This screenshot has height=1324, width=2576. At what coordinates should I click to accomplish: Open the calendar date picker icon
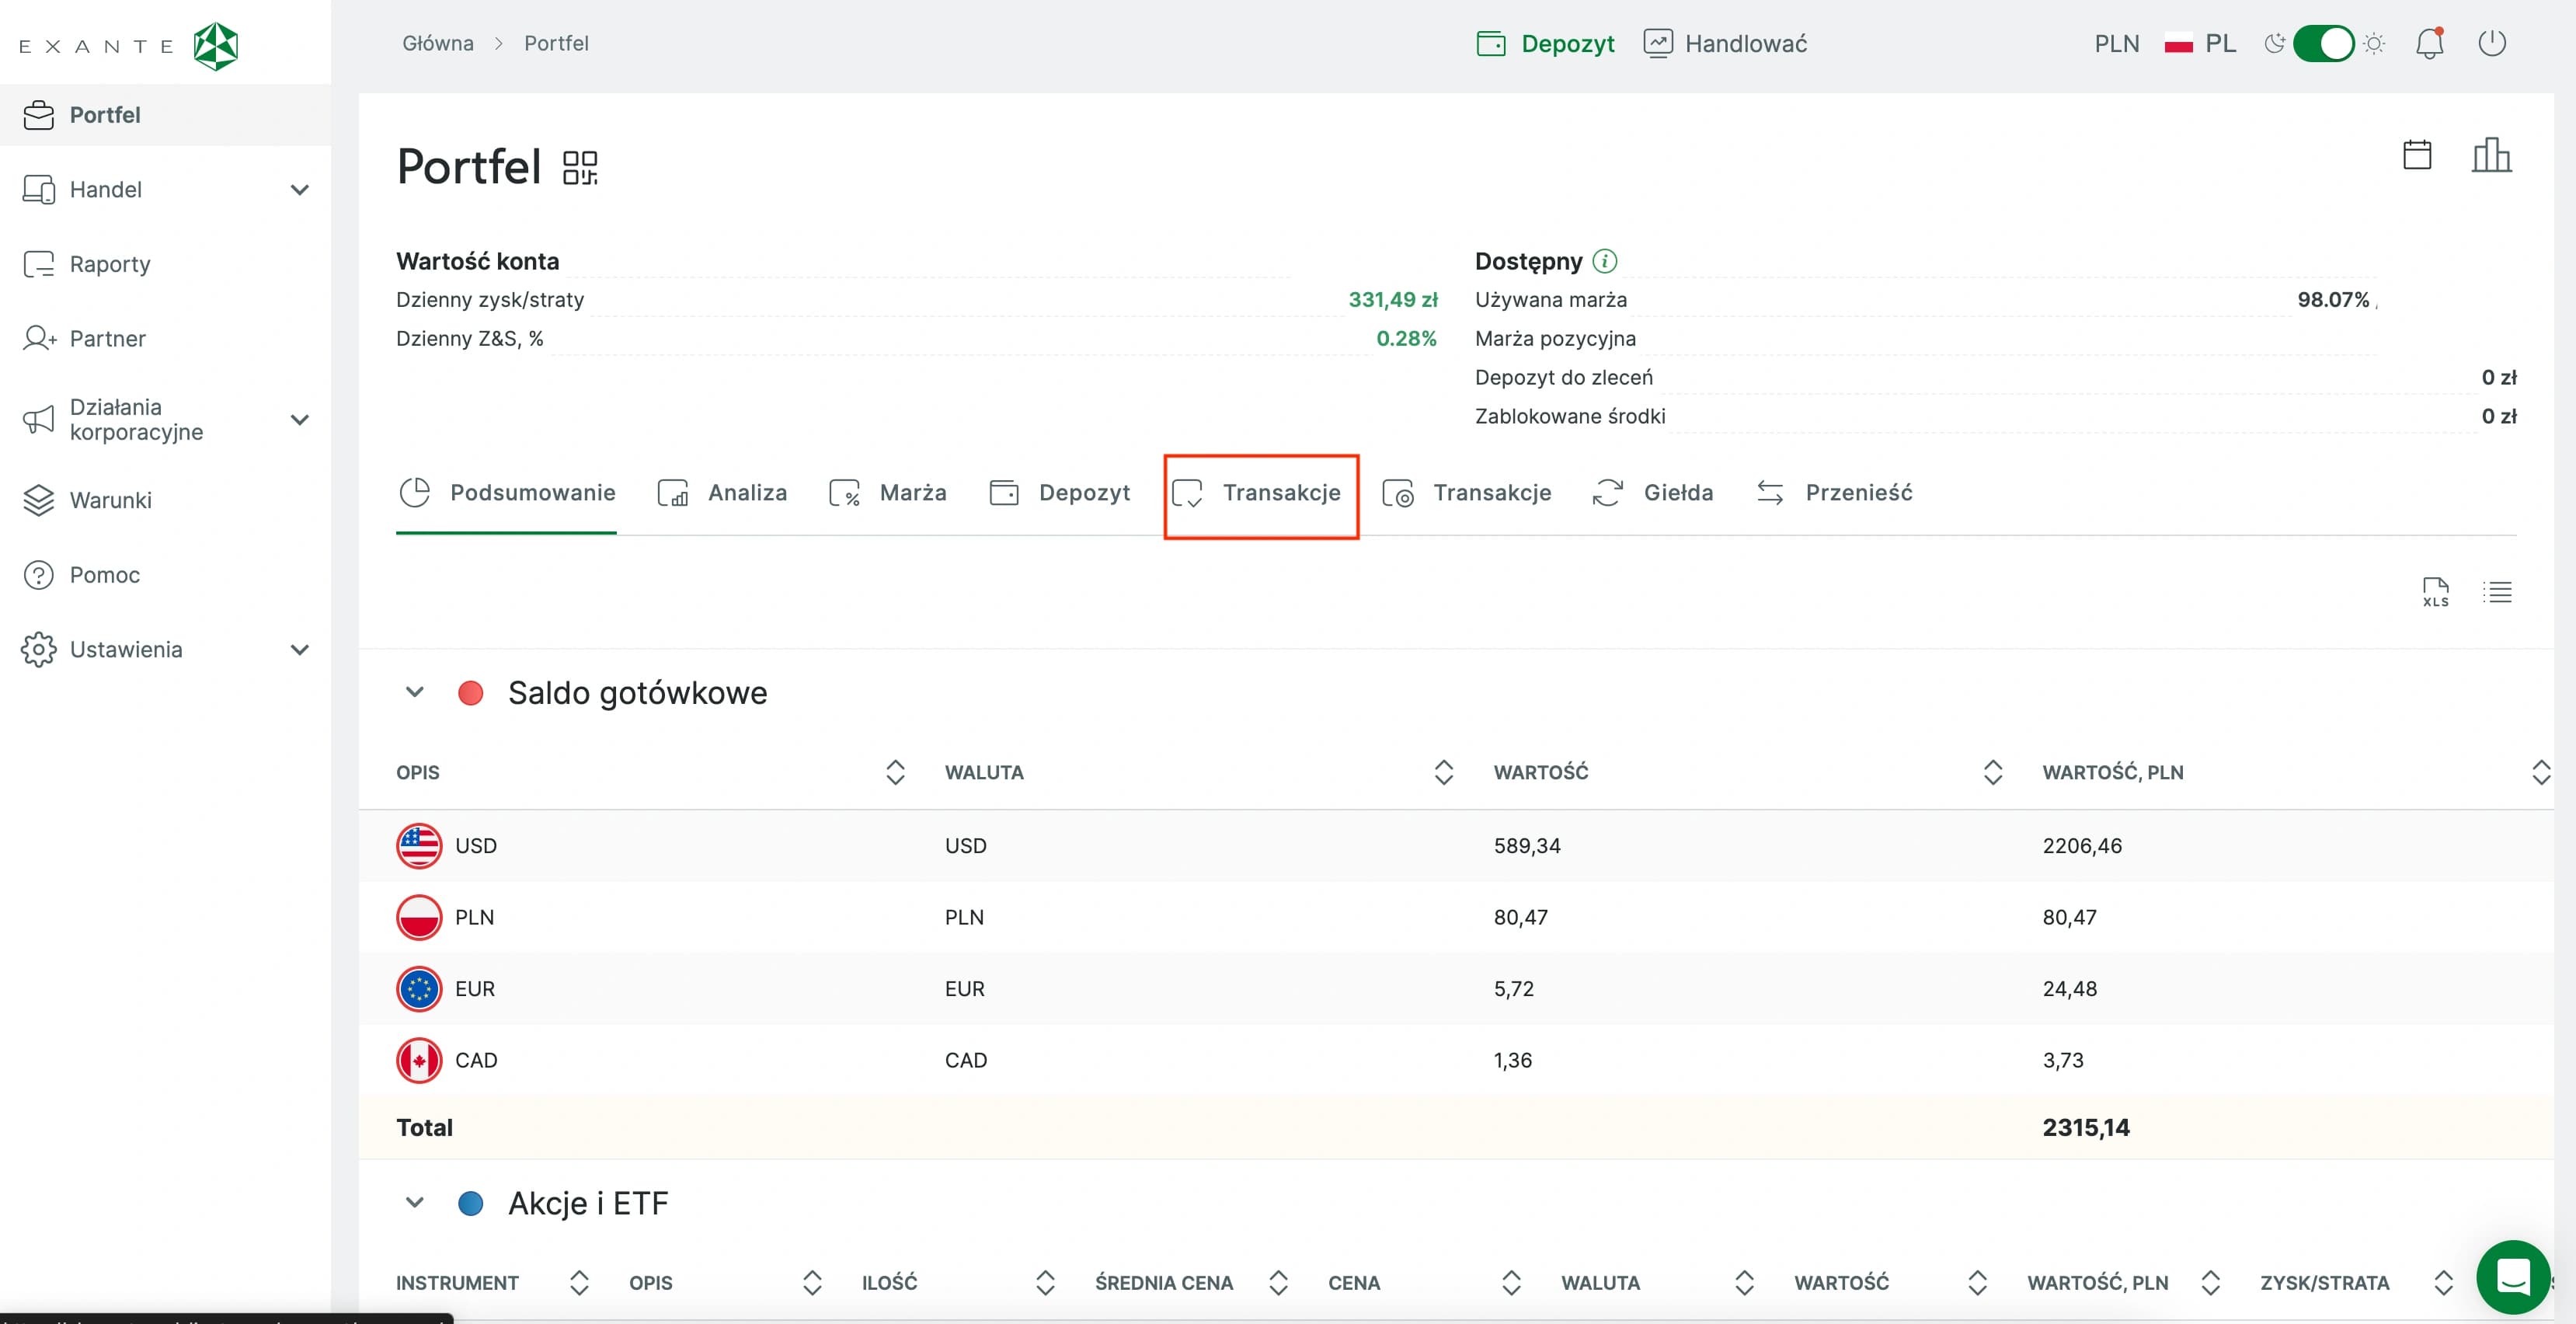[2417, 155]
